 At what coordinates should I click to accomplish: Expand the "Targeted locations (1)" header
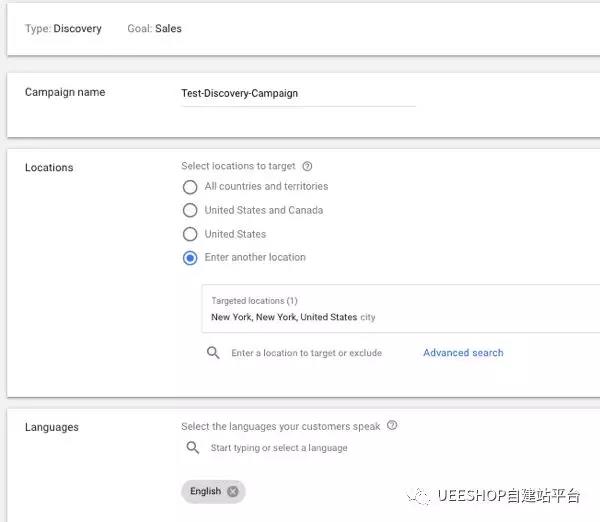pyautogui.click(x=254, y=301)
